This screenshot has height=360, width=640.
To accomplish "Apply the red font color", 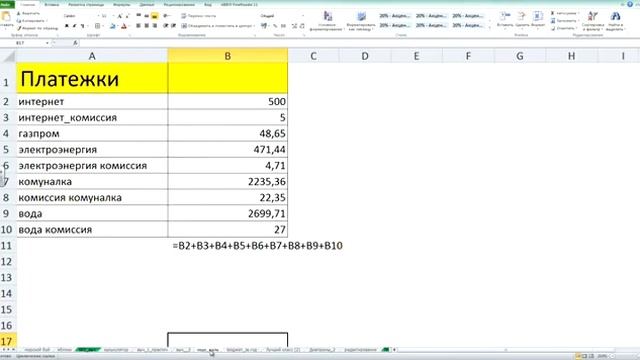I will [x=124, y=26].
